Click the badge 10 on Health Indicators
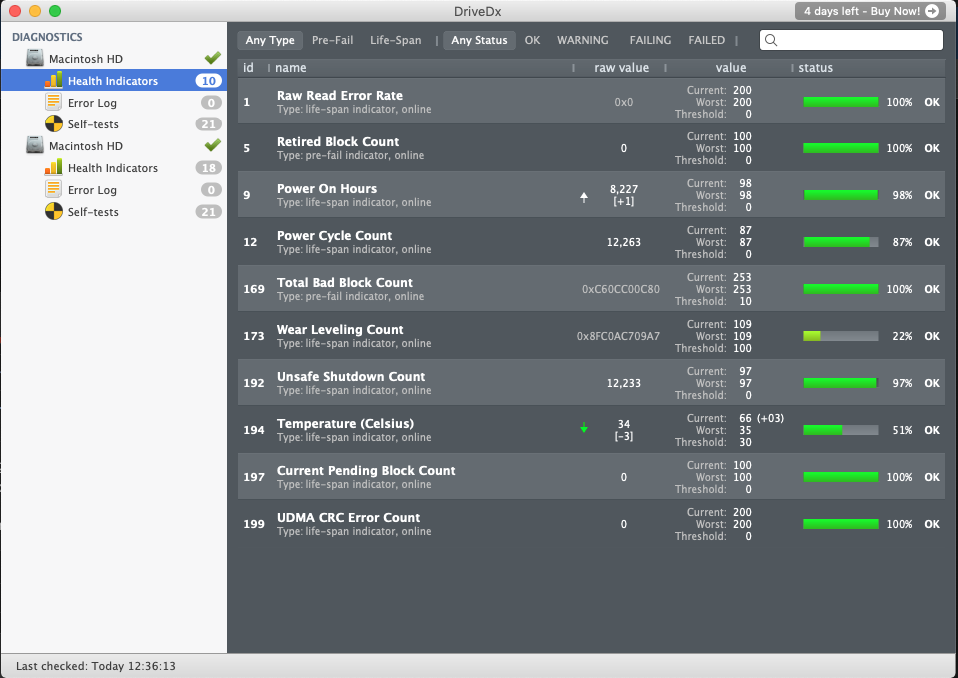The width and height of the screenshot is (958, 678). pos(209,81)
